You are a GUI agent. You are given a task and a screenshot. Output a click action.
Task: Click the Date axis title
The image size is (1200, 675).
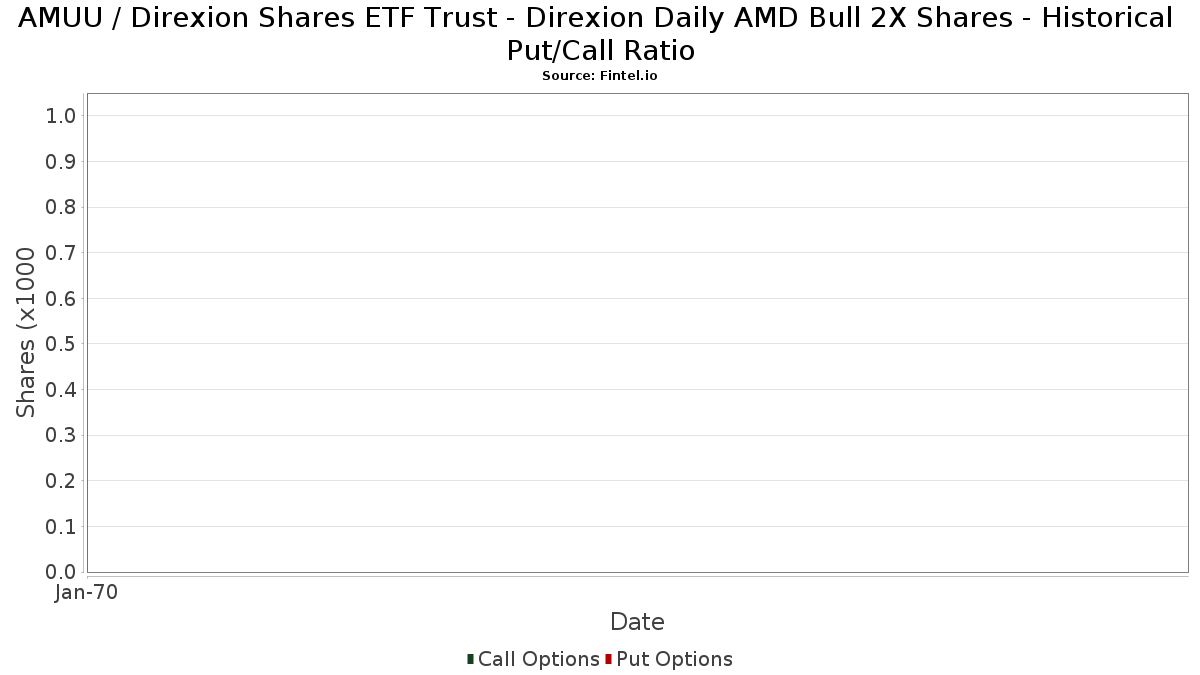(x=637, y=622)
